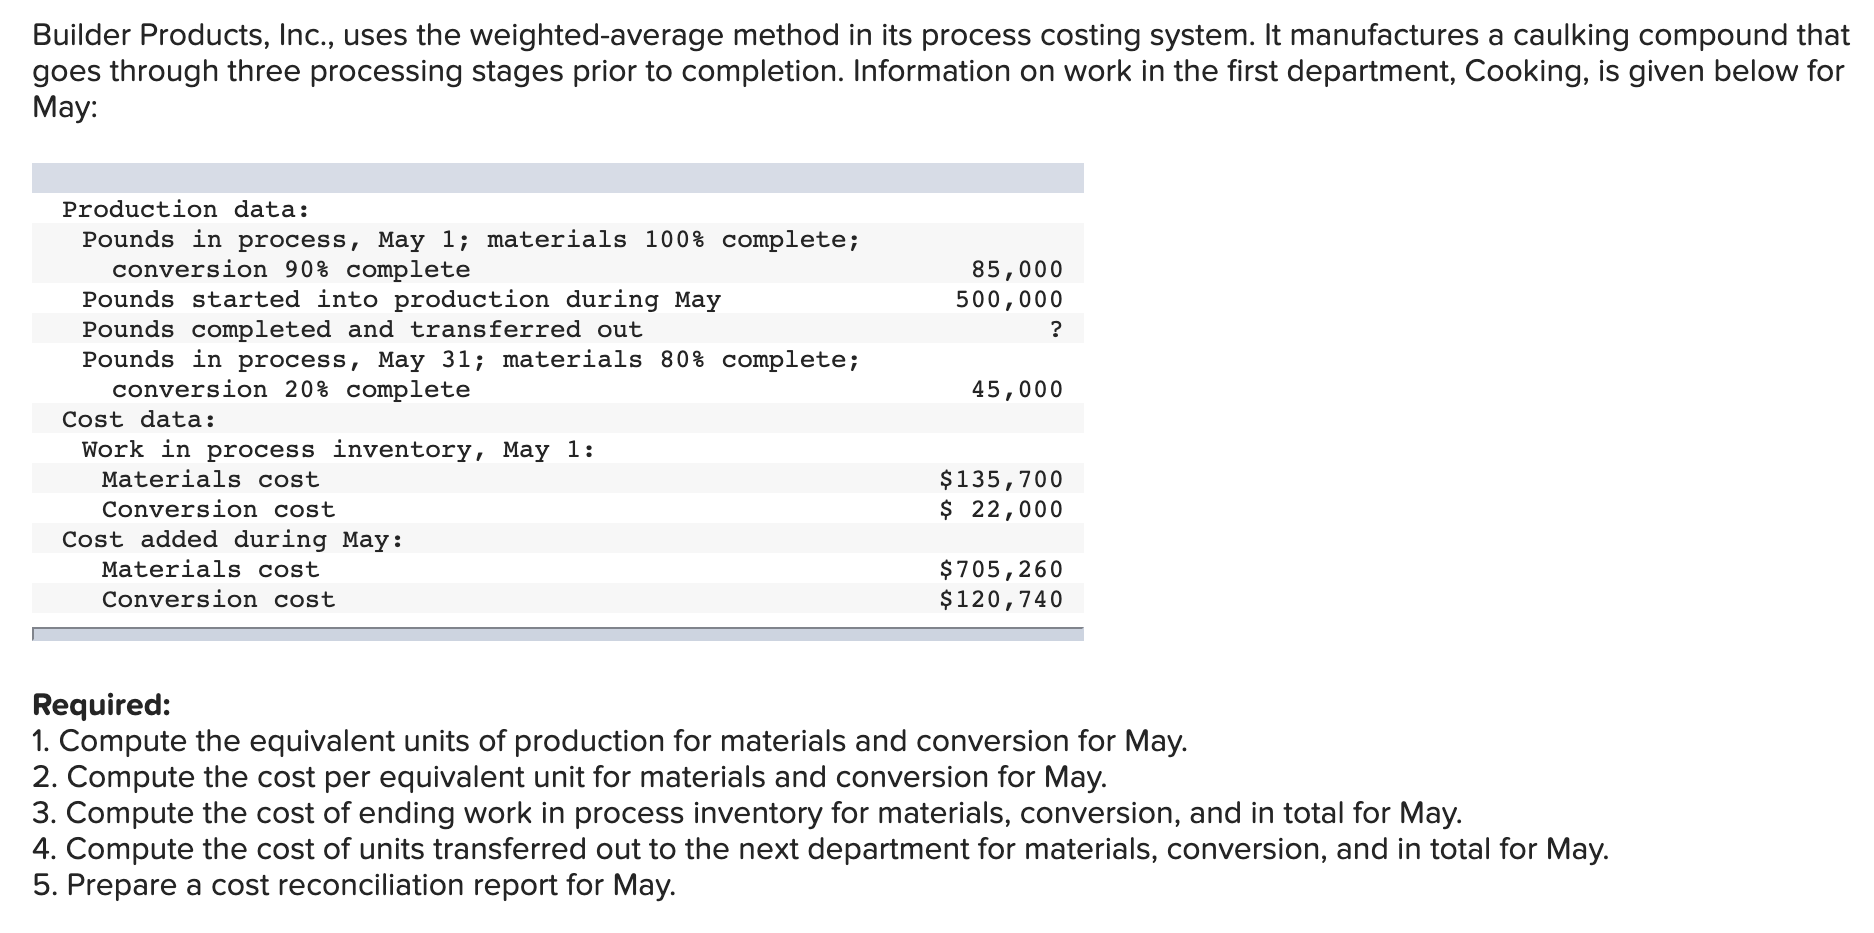Click 'Cost added during May:' label
This screenshot has width=1874, height=933.
[233, 539]
